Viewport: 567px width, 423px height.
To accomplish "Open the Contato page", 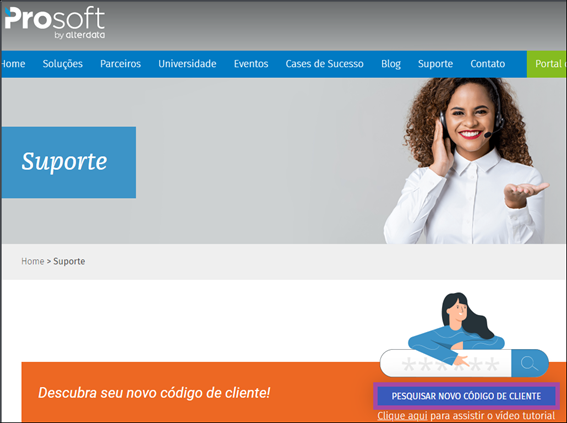I will click(487, 64).
